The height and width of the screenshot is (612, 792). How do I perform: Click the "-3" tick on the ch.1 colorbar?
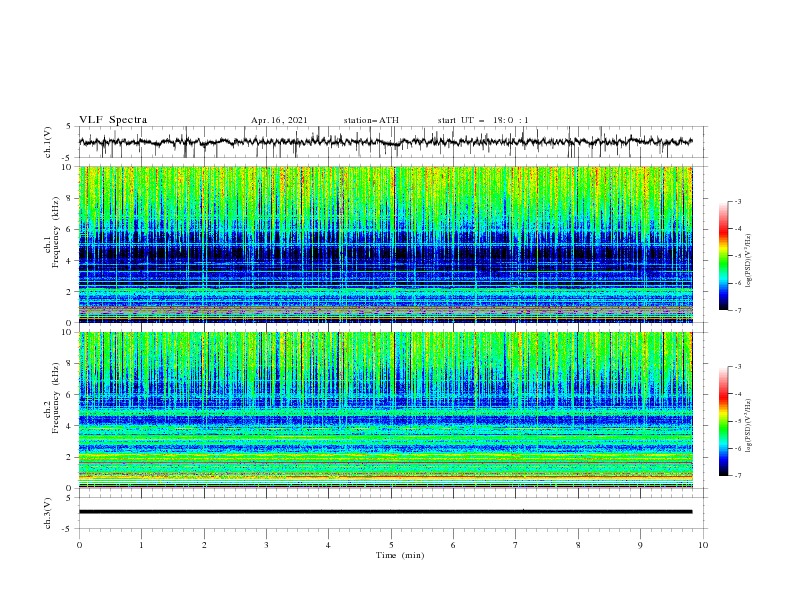point(738,201)
